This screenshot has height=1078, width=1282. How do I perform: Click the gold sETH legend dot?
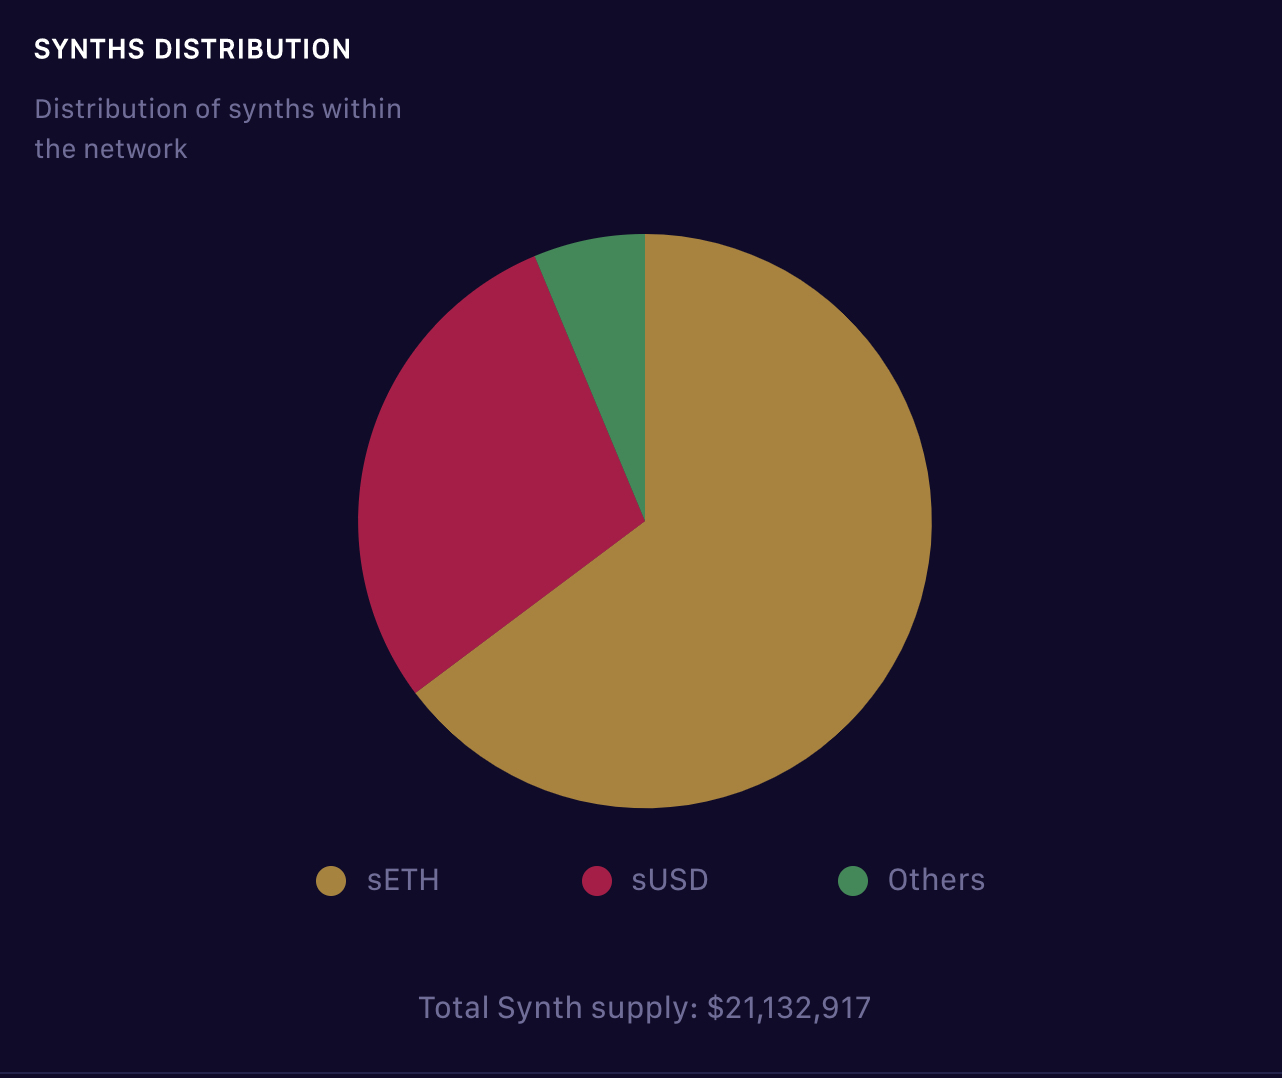[x=331, y=881]
